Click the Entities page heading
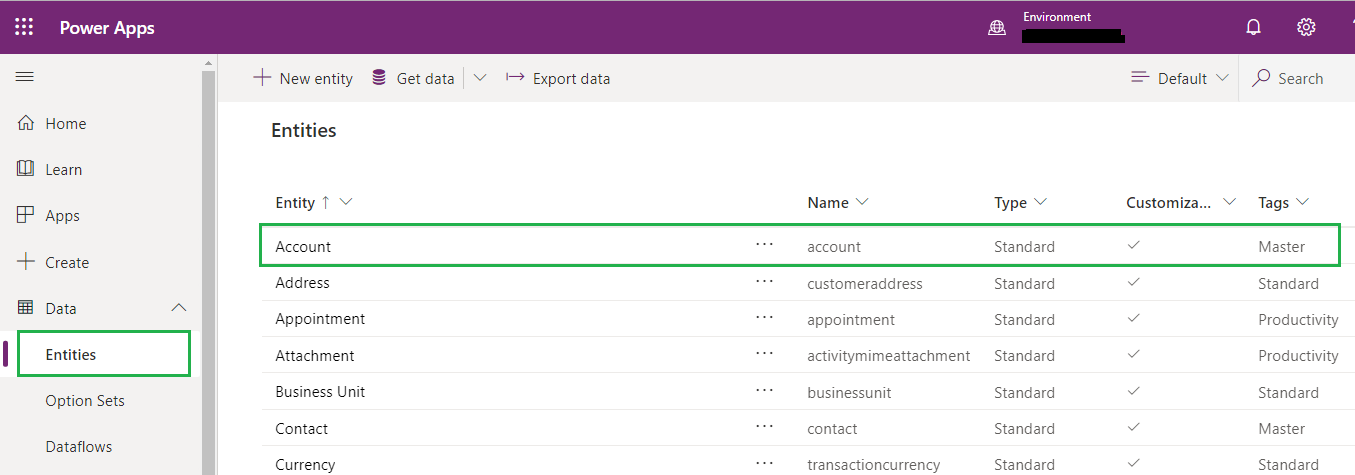 coord(304,131)
